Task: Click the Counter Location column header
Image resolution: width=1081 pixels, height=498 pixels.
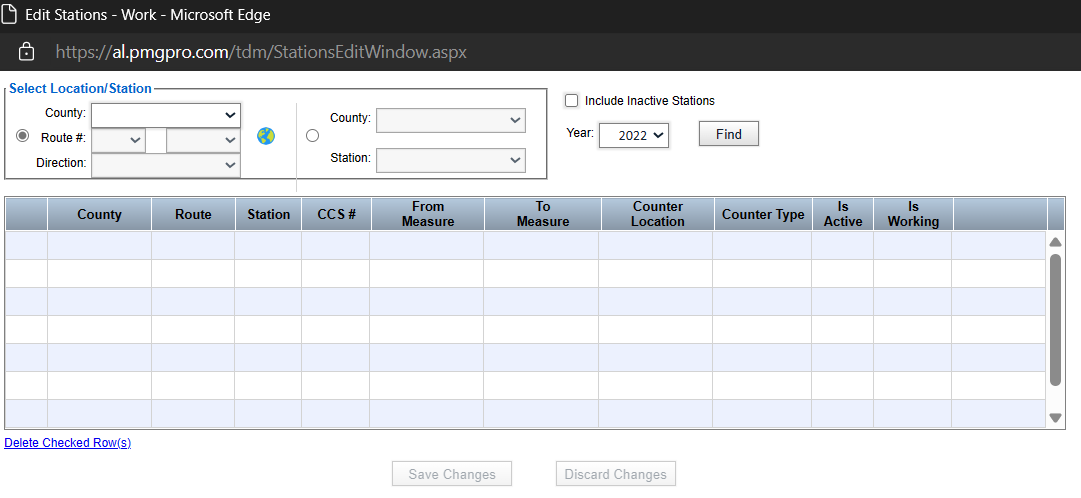Action: pyautogui.click(x=658, y=214)
